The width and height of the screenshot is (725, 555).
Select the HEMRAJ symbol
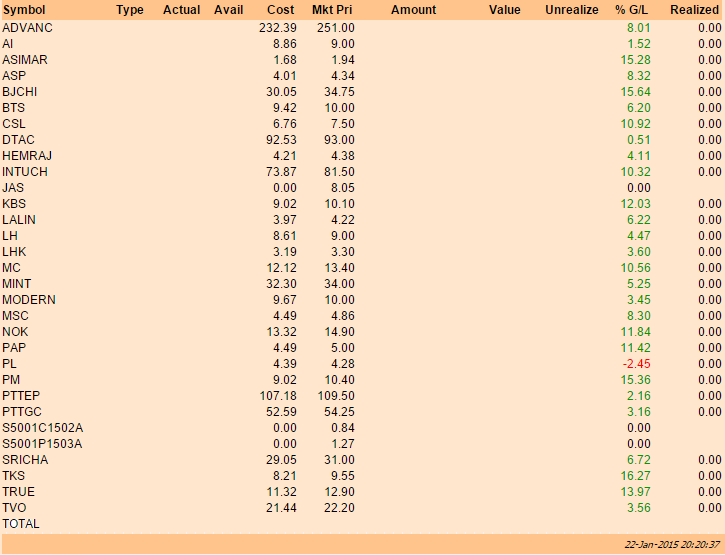[27, 156]
